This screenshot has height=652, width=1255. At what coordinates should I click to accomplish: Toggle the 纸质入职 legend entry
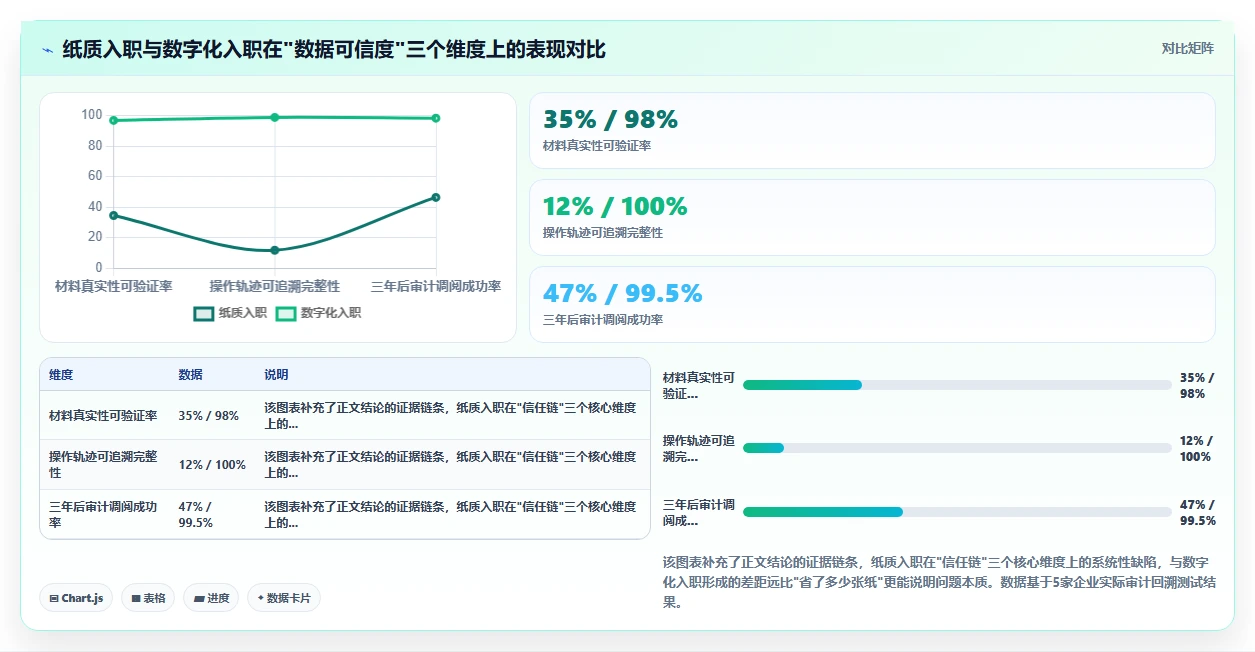pos(231,313)
